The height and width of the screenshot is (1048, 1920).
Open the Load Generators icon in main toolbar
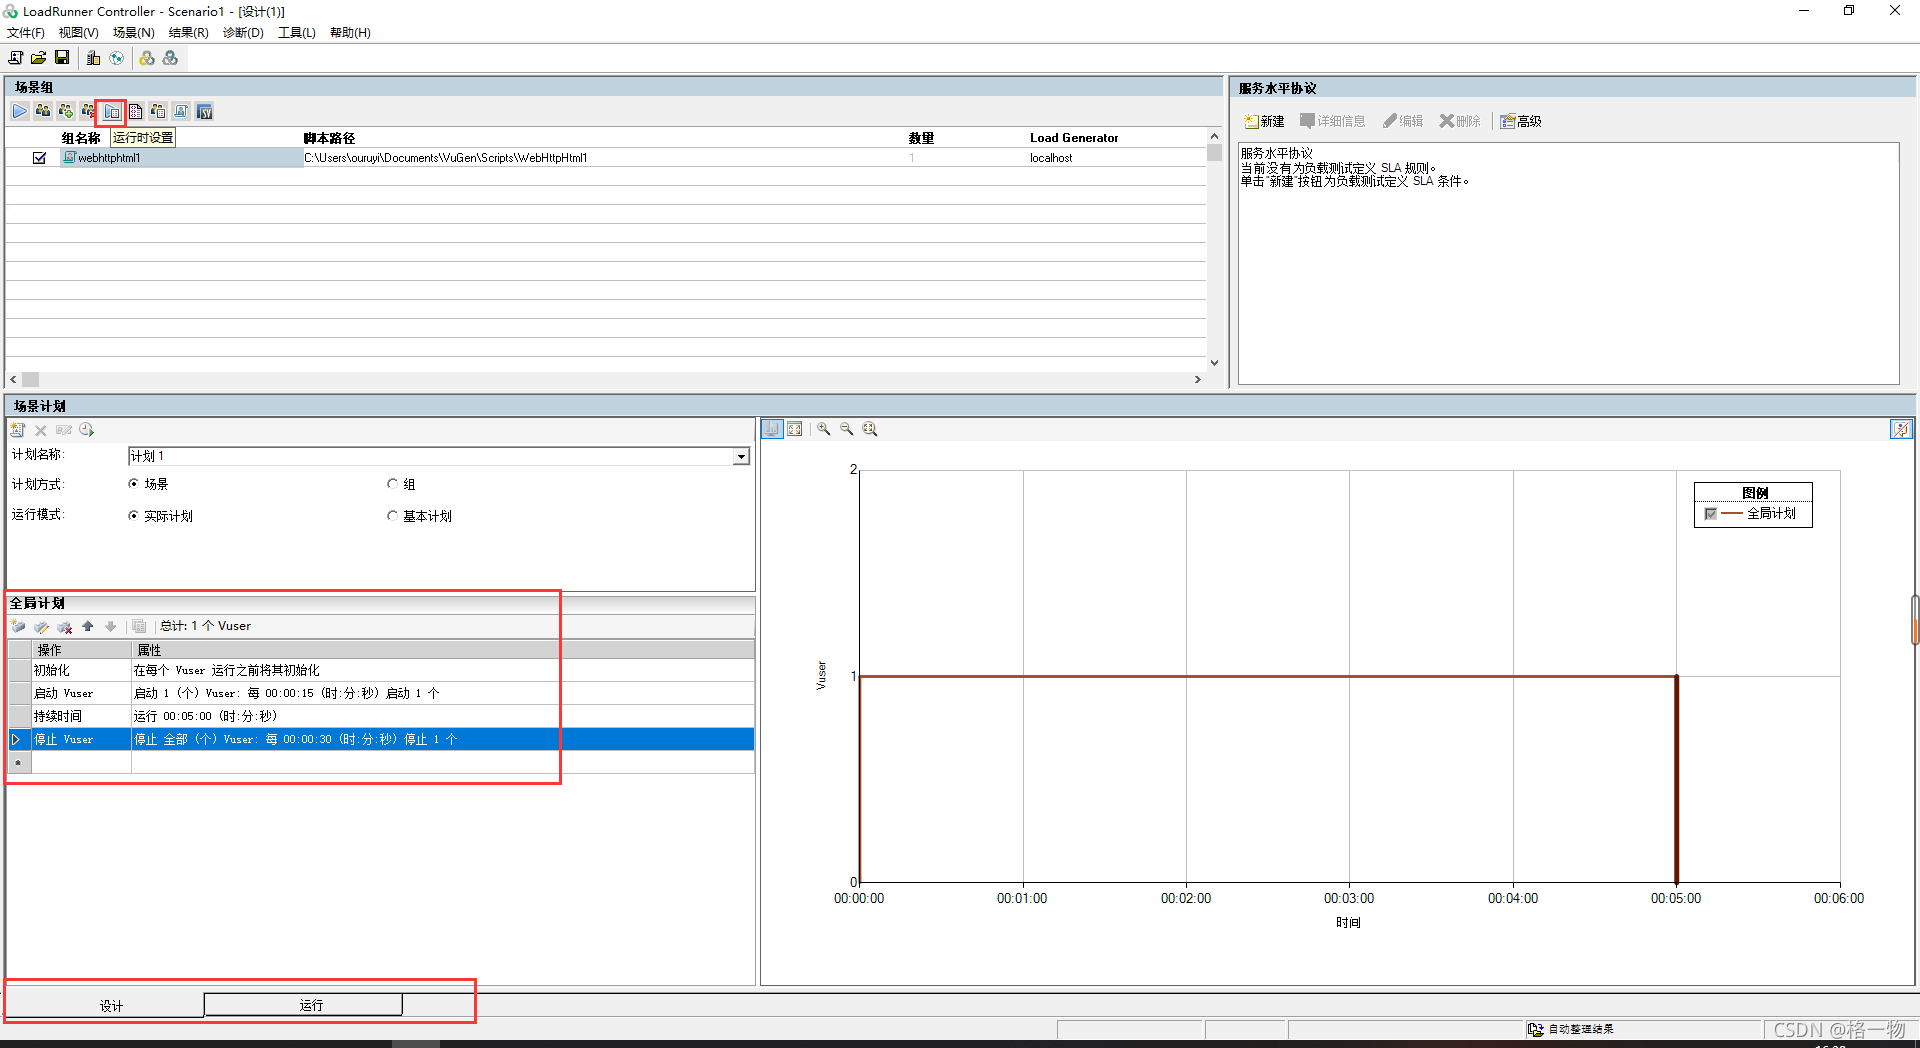click(94, 58)
